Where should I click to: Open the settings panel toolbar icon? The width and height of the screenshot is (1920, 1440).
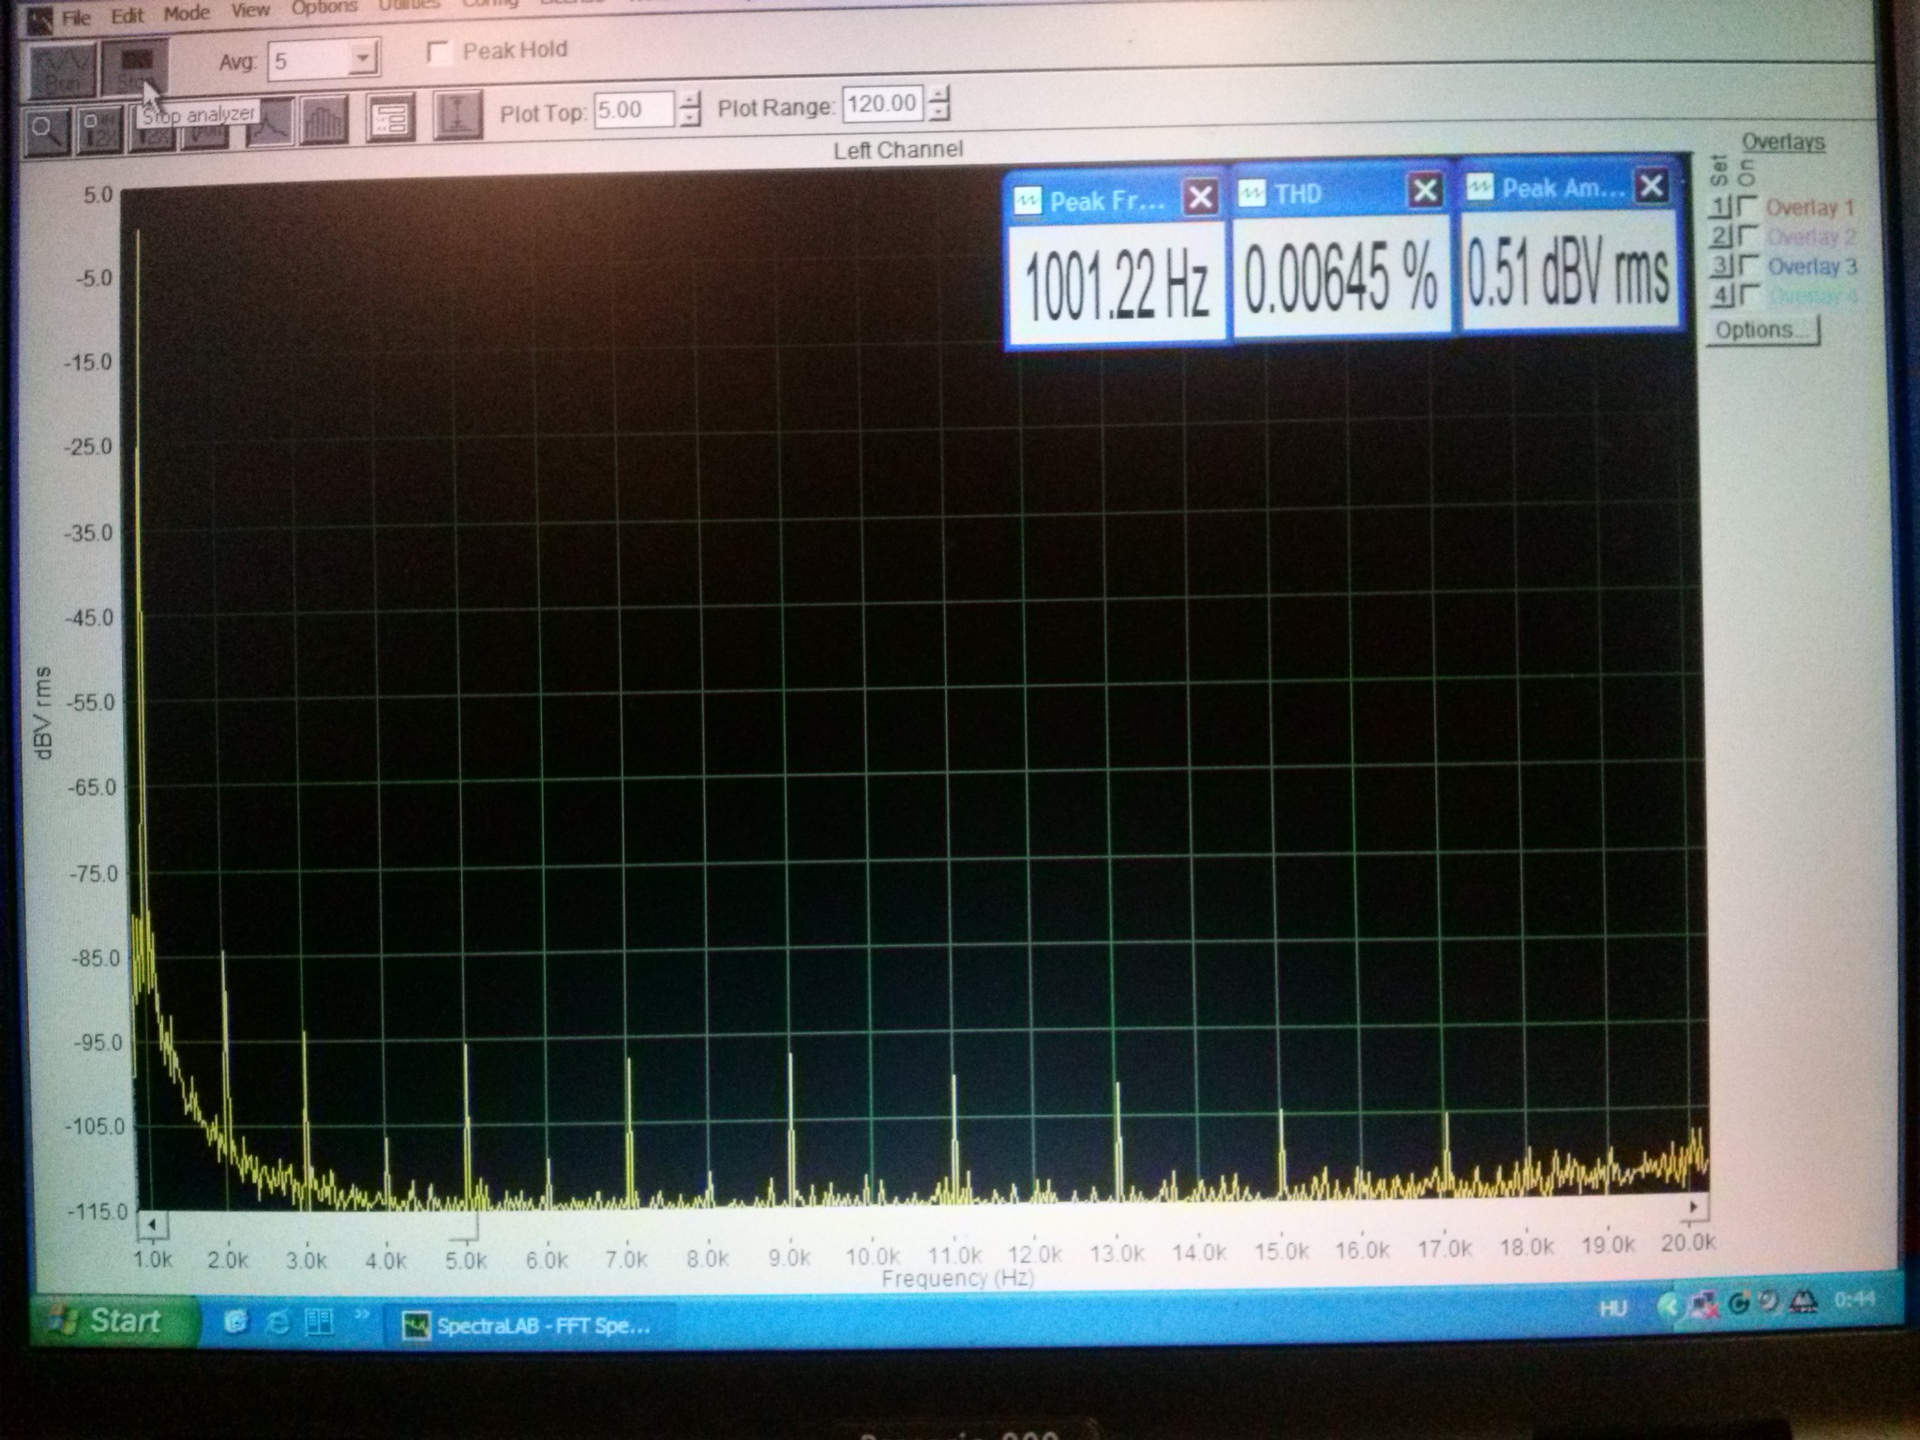coord(390,119)
